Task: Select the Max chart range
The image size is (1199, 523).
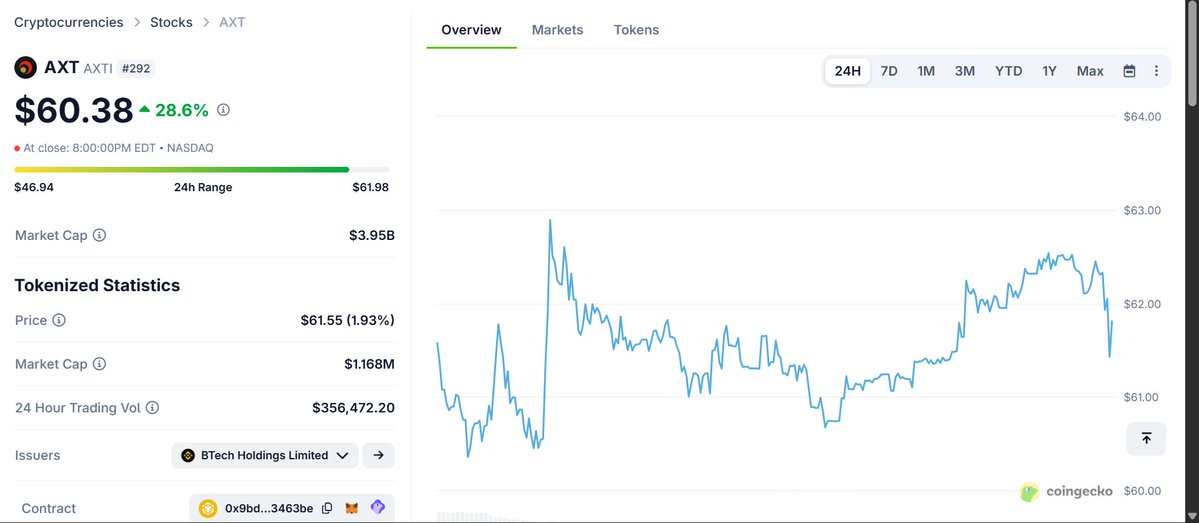Action: [x=1090, y=71]
